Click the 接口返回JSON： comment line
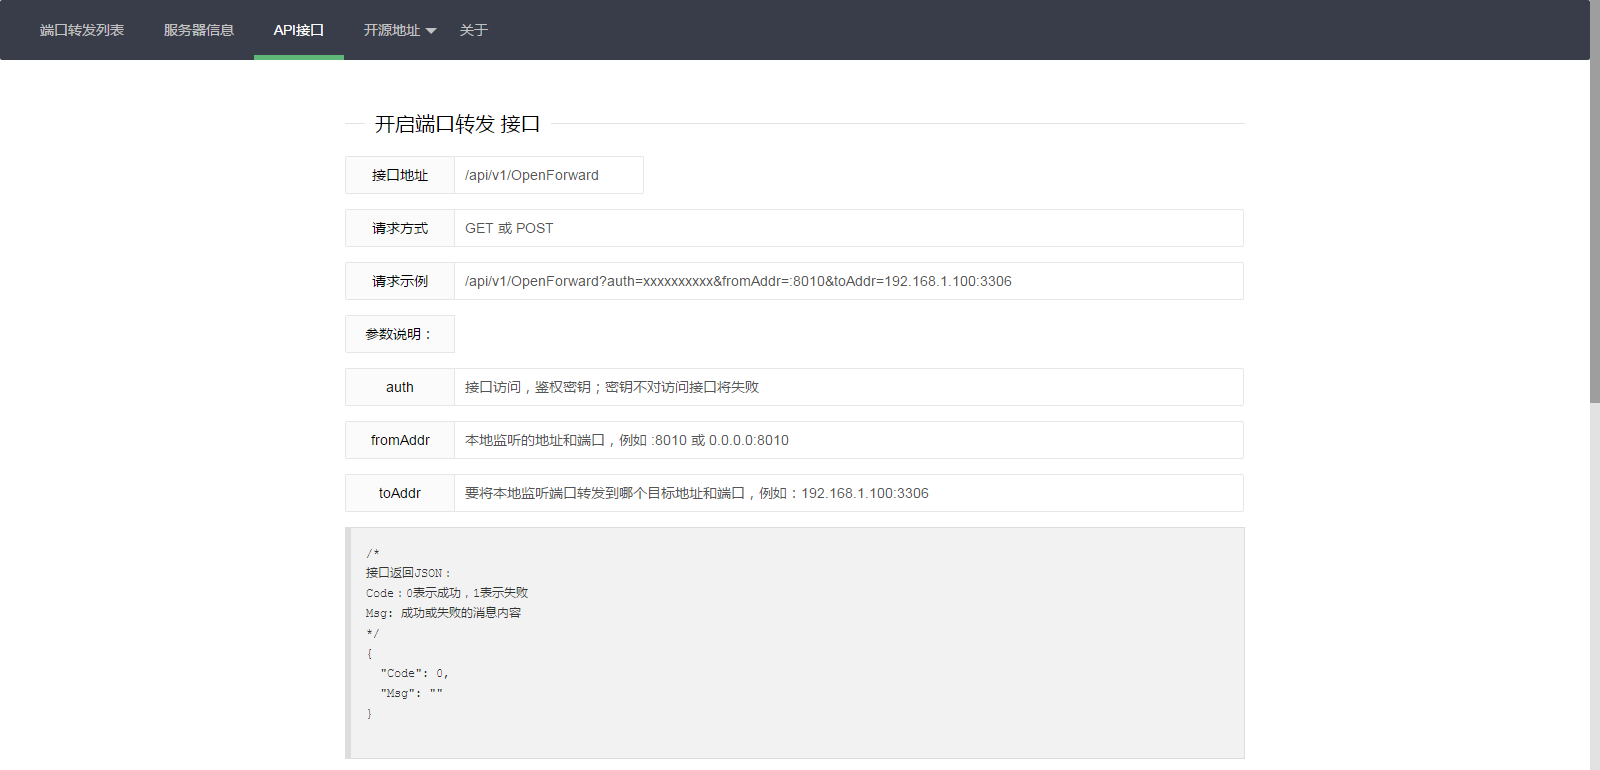The height and width of the screenshot is (770, 1600). [409, 573]
